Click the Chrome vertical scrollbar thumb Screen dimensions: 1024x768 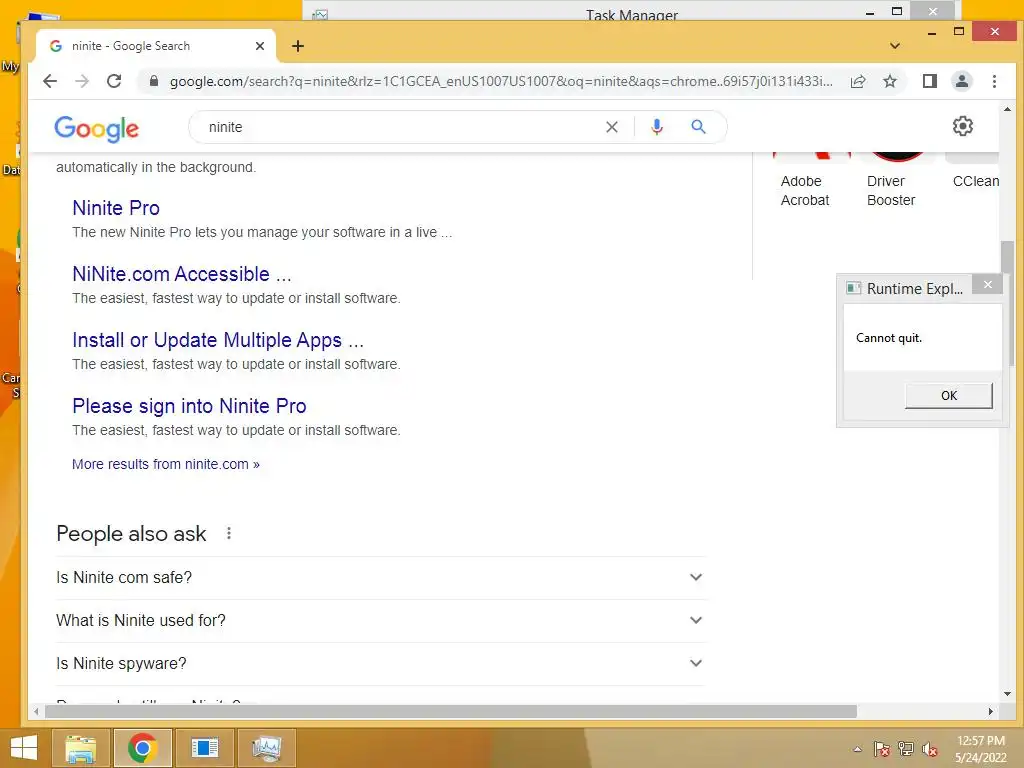(x=1007, y=259)
